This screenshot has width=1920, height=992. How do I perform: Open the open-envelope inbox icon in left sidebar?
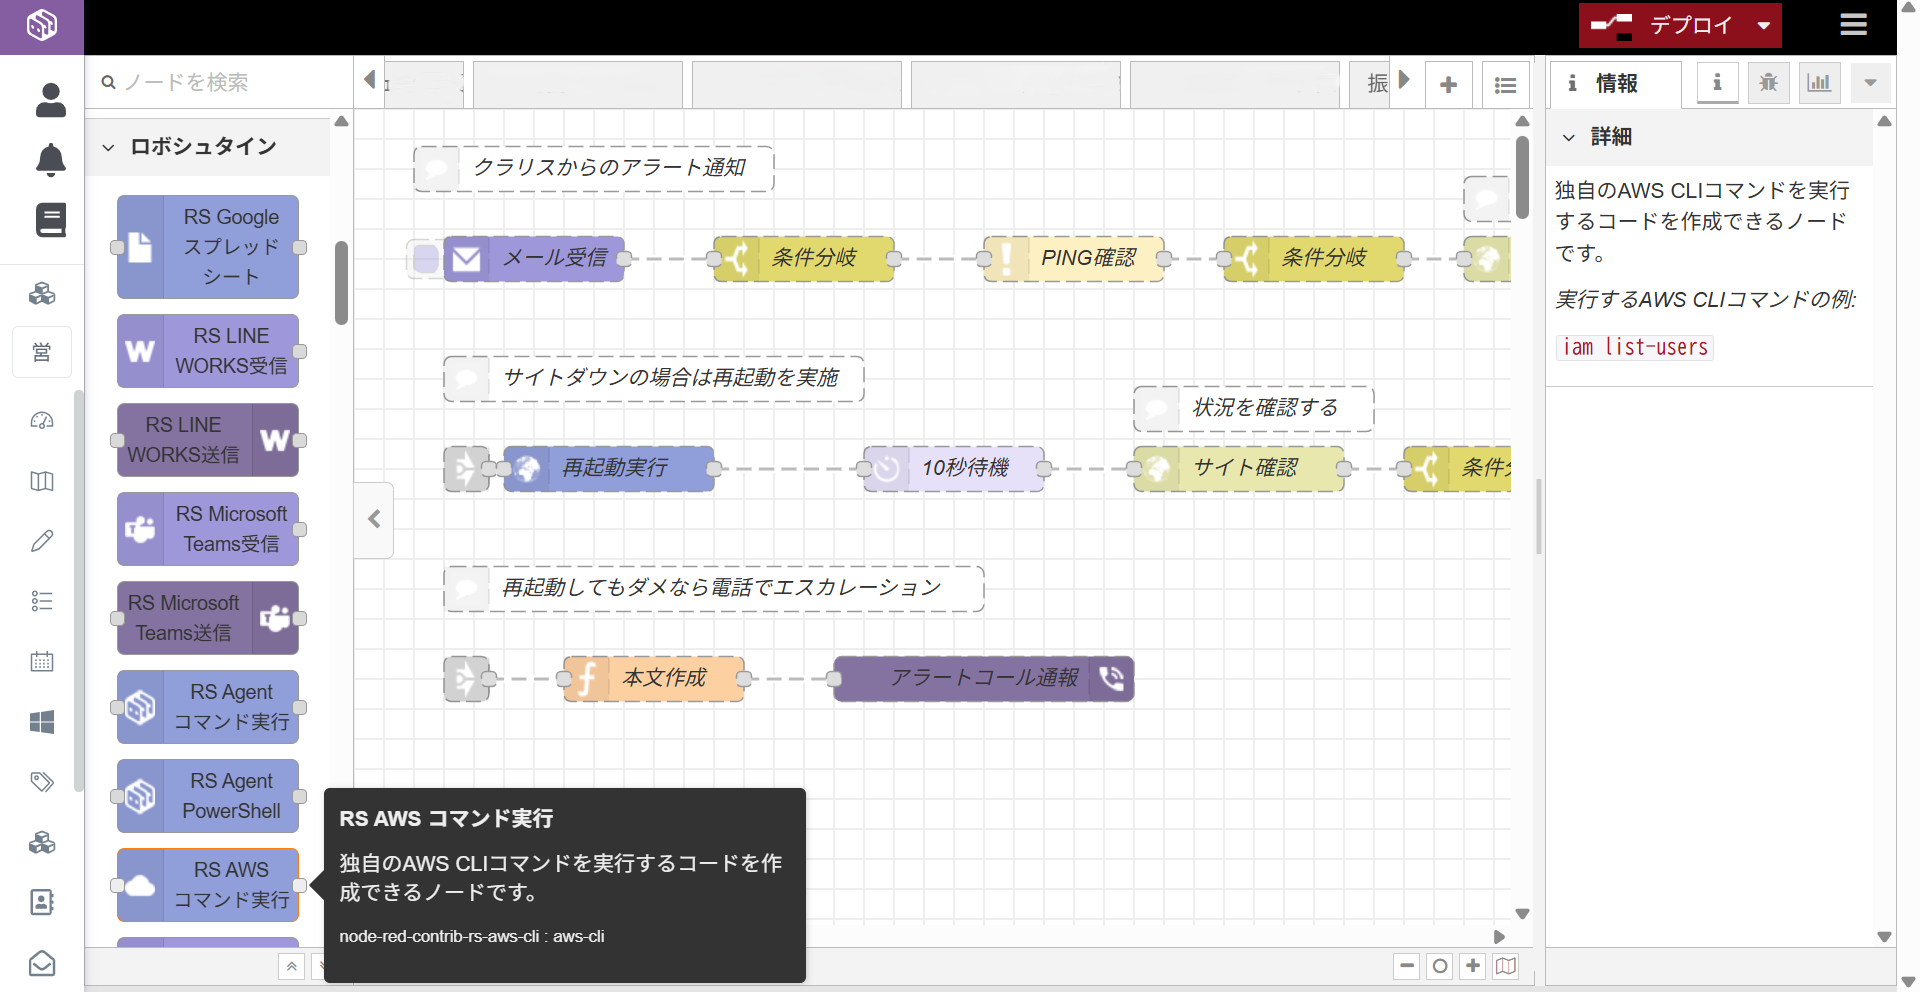click(x=42, y=963)
